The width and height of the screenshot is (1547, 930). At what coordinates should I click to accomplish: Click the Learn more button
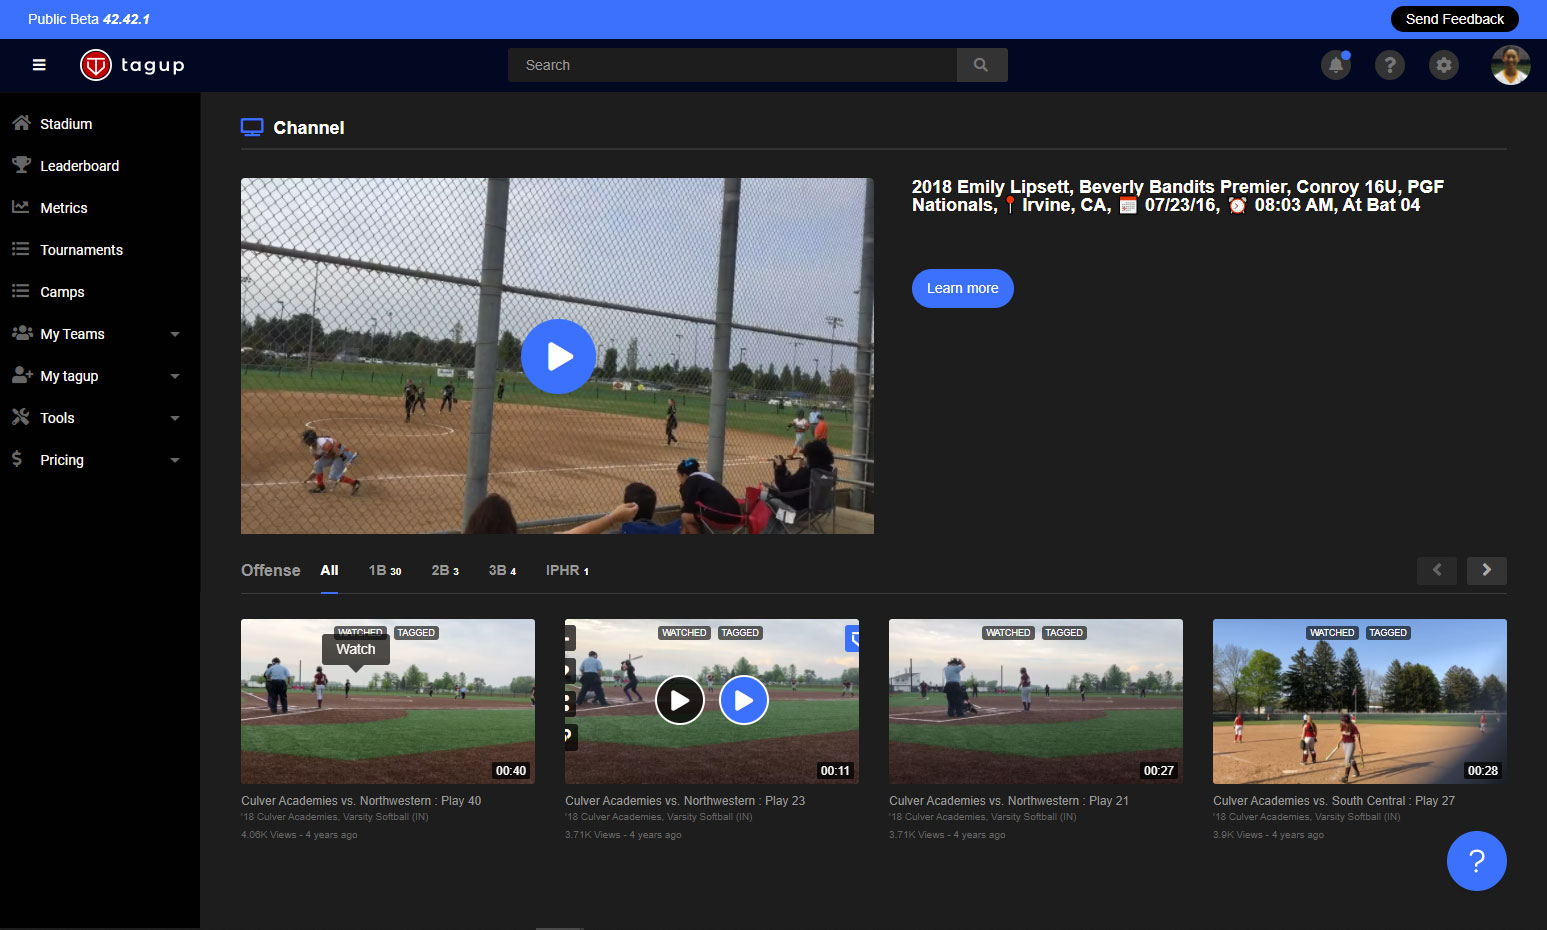[x=962, y=288]
